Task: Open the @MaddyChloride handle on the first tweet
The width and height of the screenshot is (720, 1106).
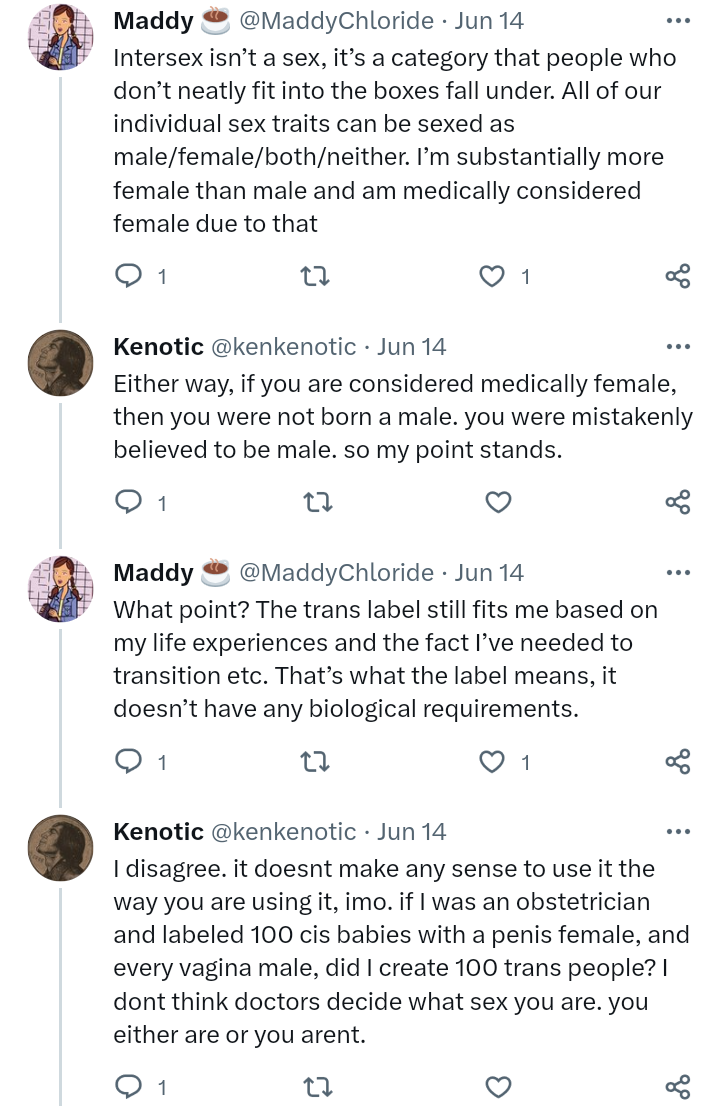Action: (x=336, y=20)
